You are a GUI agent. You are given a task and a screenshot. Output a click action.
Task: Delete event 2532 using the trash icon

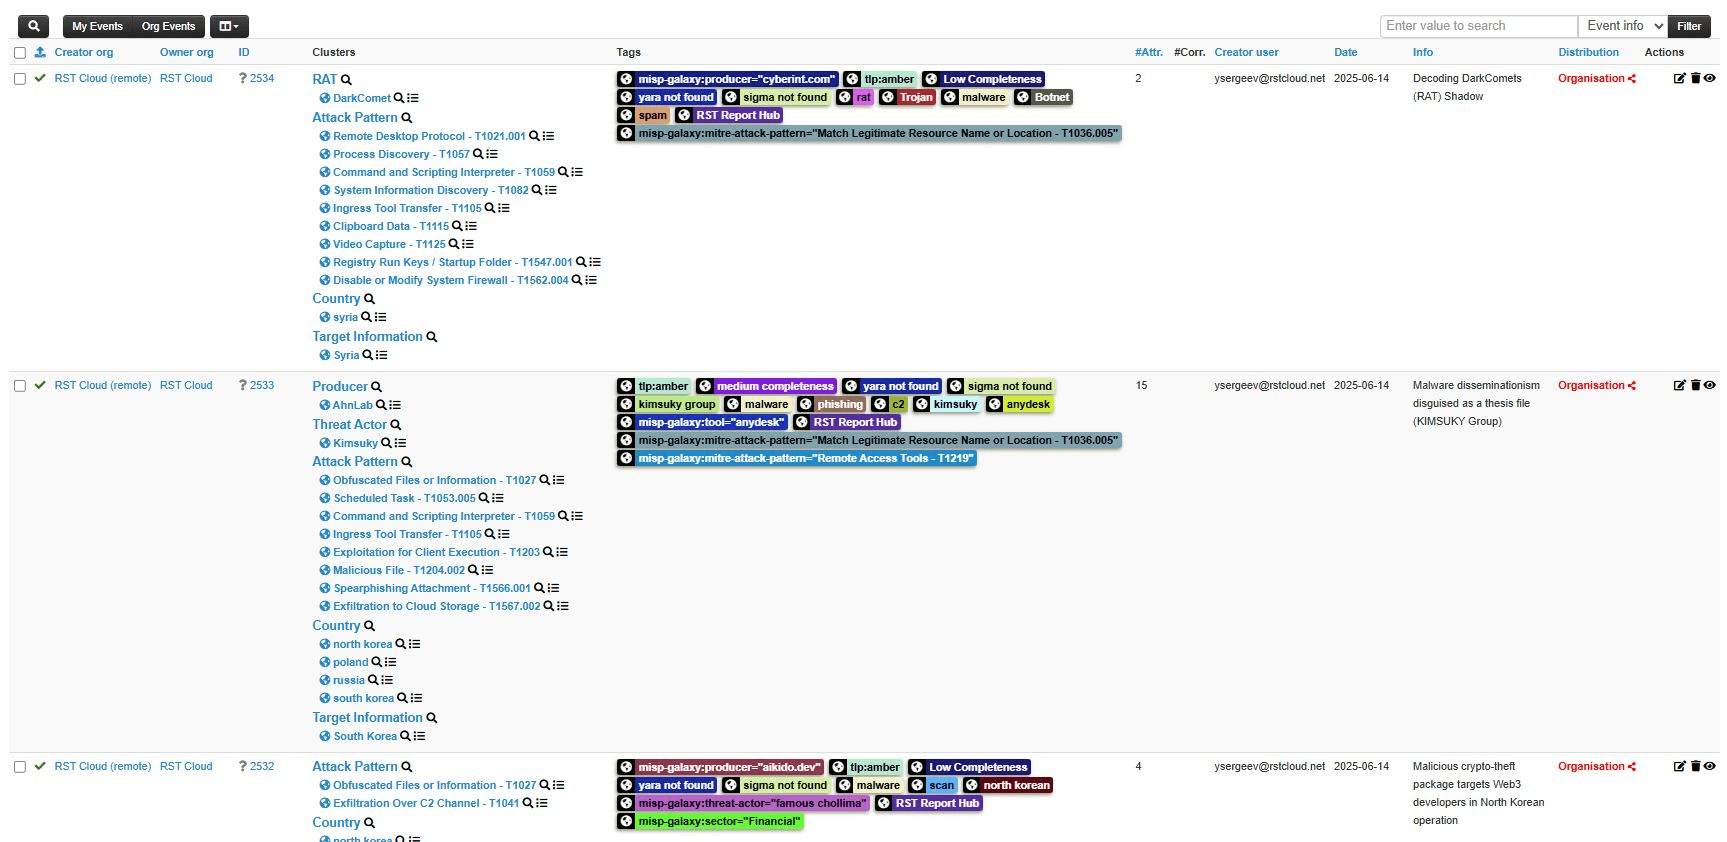[x=1695, y=766]
